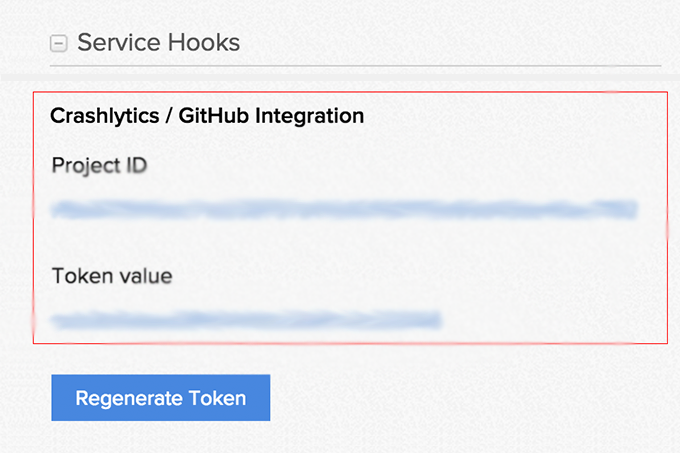Viewport: 680px width, 453px height.
Task: Click the word "Hooks" in the section title
Action: (x=205, y=43)
